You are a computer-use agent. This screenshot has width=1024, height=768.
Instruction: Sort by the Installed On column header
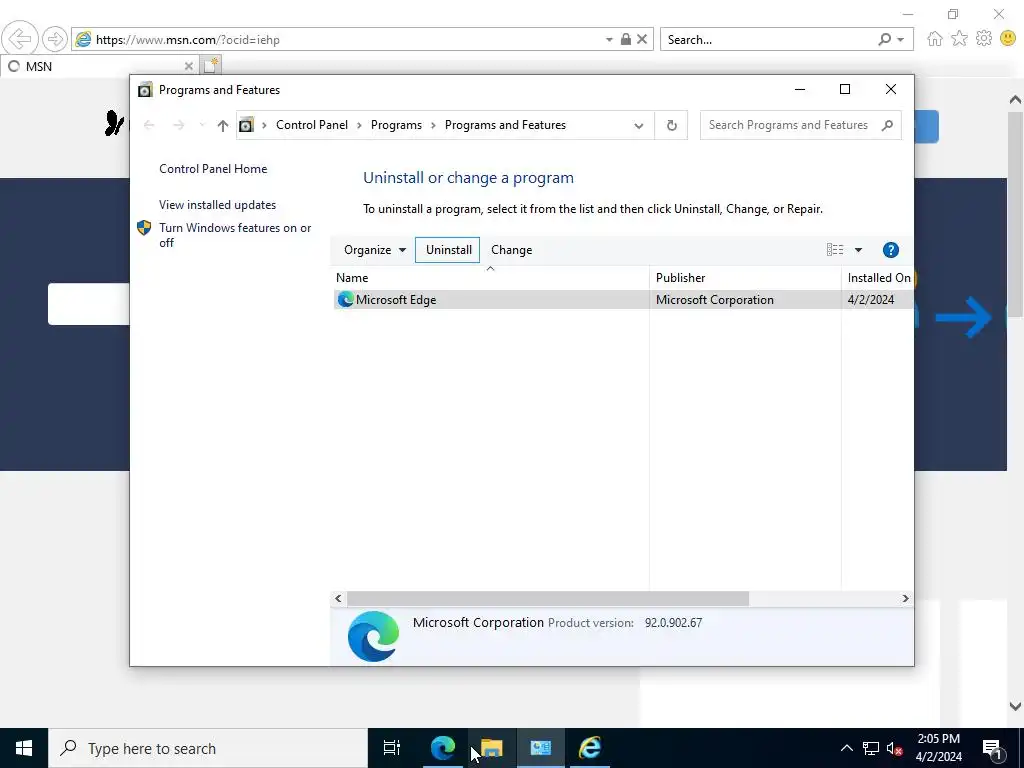(878, 278)
